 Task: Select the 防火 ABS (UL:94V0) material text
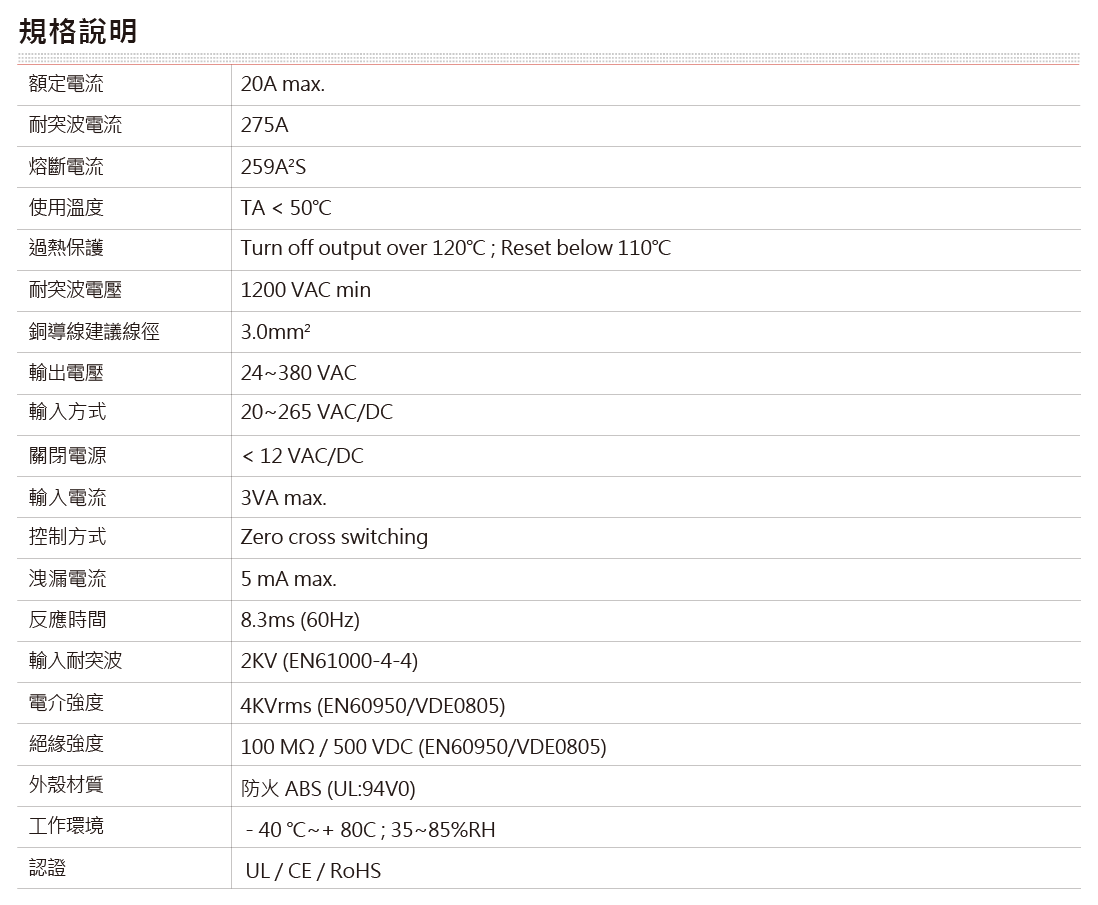click(x=327, y=789)
